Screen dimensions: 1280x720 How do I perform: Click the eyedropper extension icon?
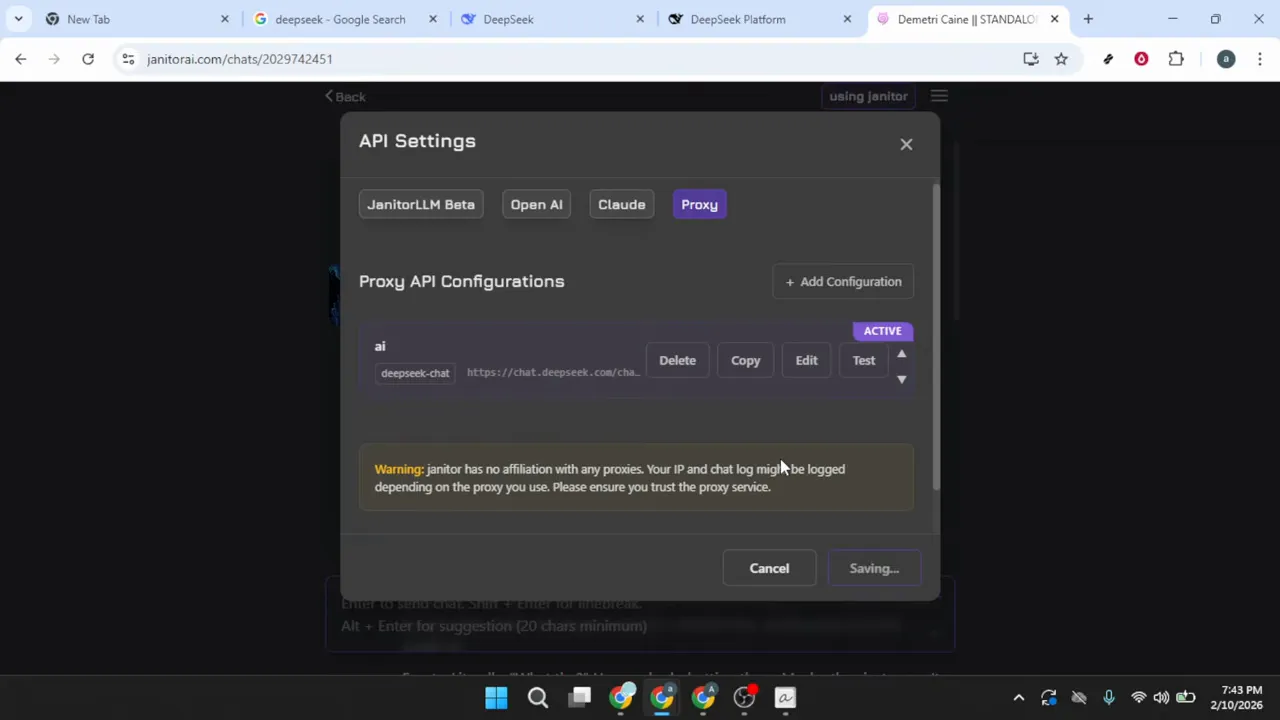coord(1108,59)
